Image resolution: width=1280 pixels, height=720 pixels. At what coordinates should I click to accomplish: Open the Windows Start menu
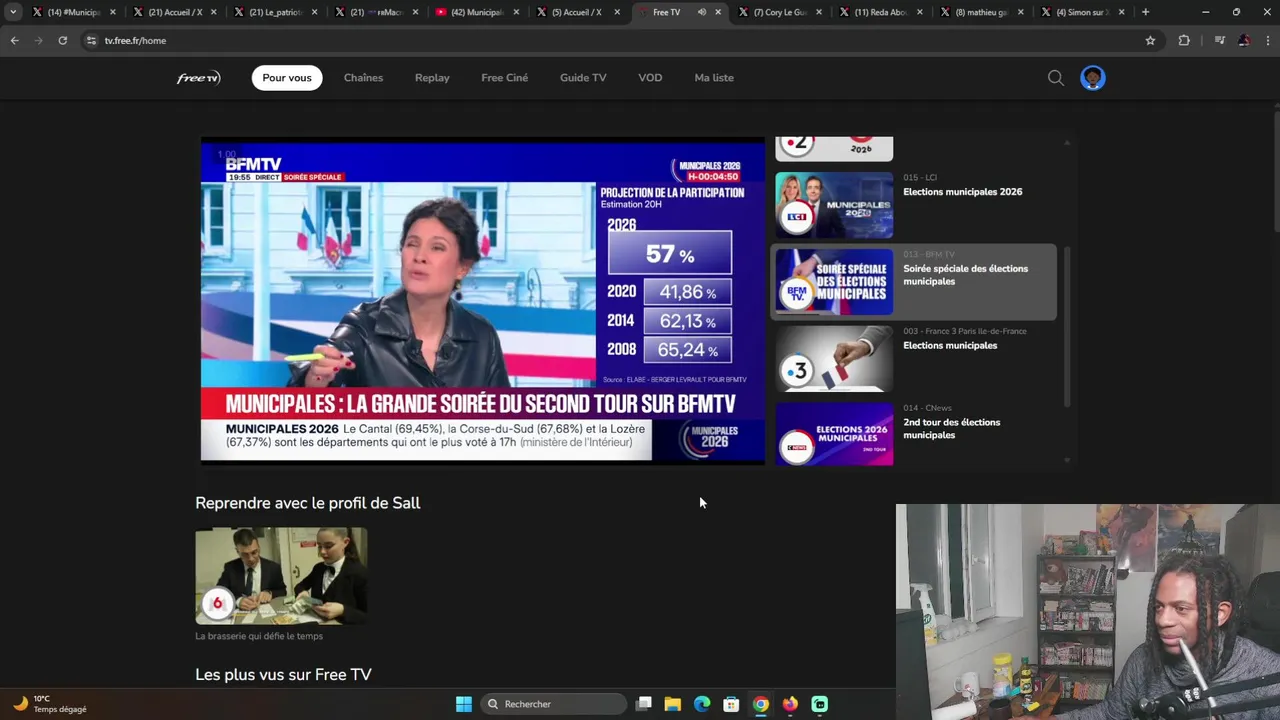464,704
